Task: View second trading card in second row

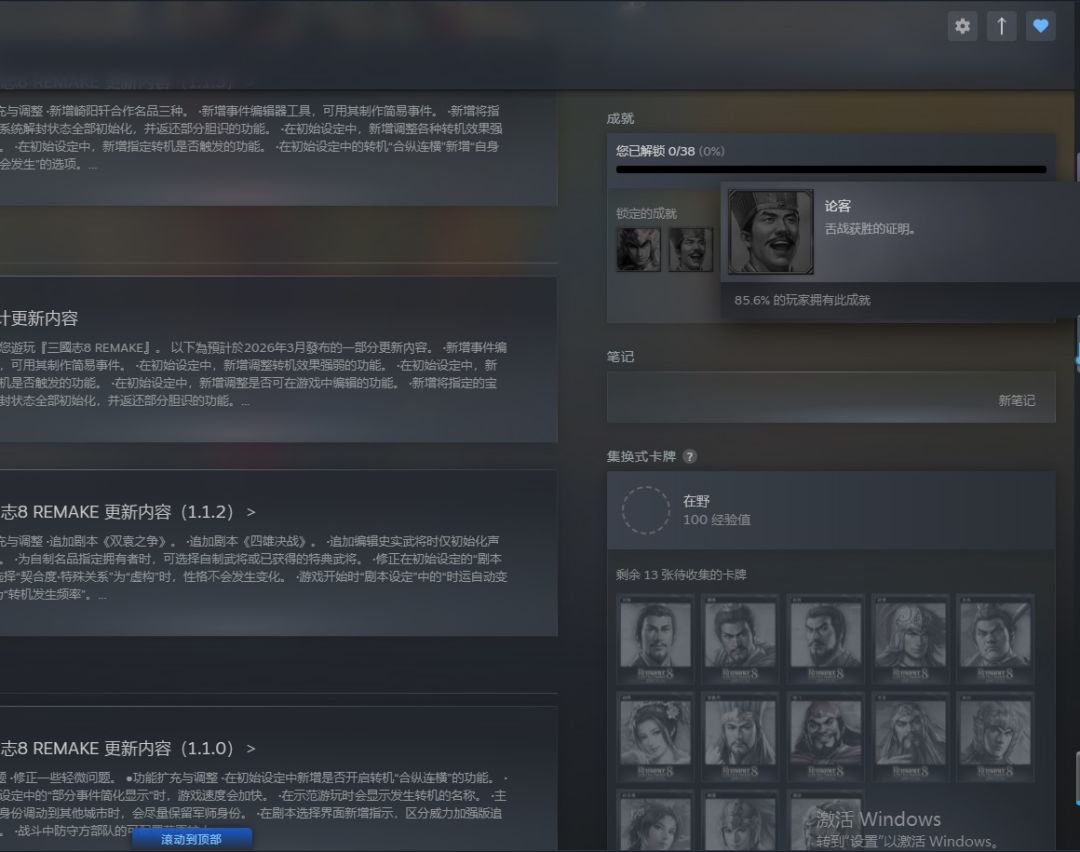Action: point(740,738)
